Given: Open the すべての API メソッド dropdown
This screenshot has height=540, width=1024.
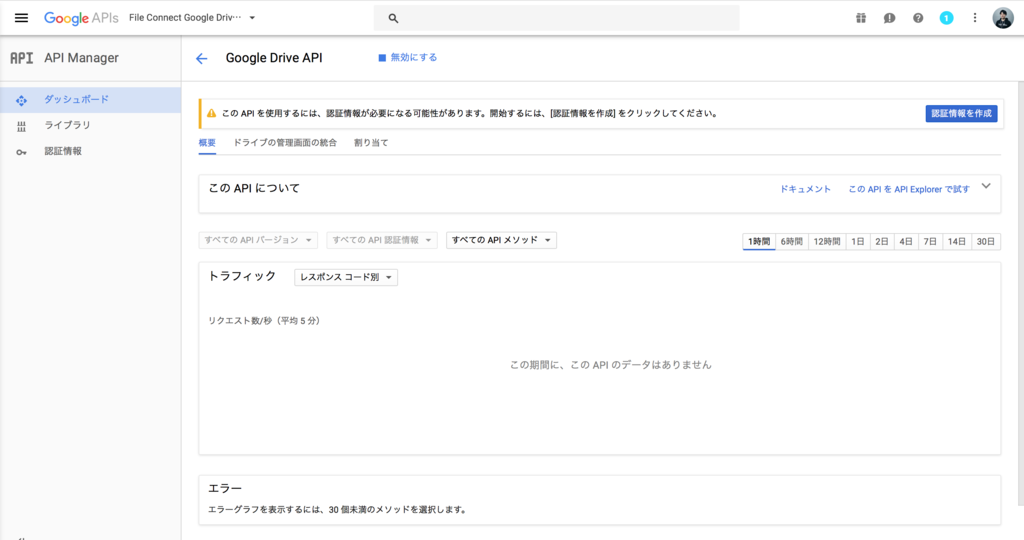Looking at the screenshot, I should [x=502, y=240].
